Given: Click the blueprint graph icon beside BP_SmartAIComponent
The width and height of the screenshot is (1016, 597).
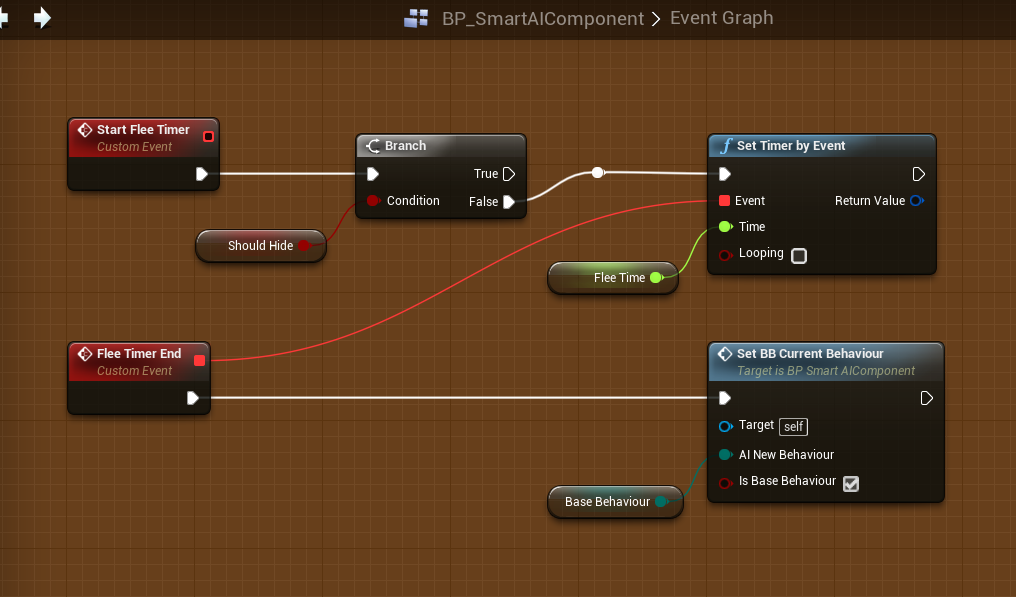Looking at the screenshot, I should click(416, 18).
